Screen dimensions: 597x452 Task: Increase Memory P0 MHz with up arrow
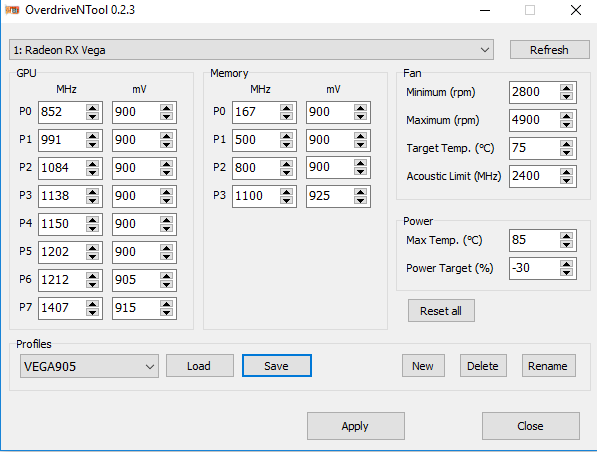point(286,108)
